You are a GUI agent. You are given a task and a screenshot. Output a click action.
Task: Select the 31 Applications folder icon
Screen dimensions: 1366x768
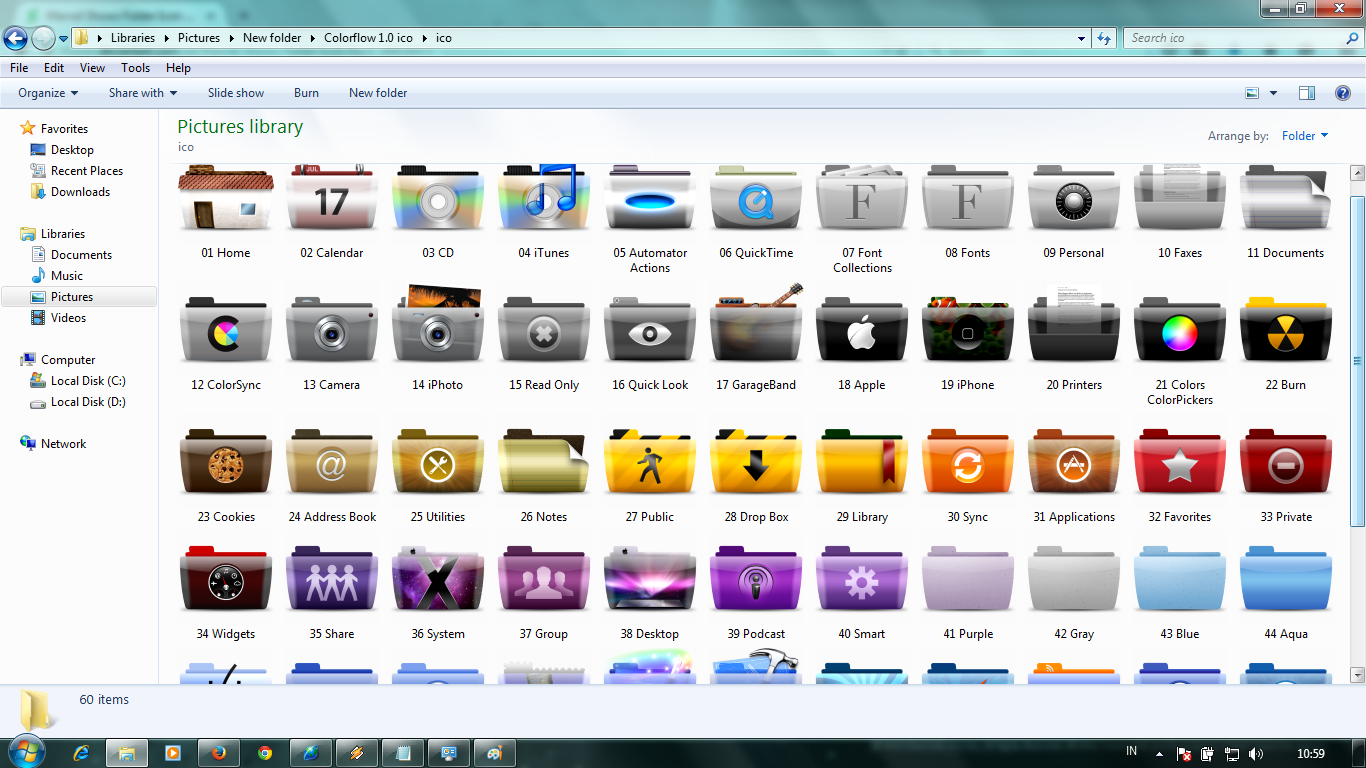click(x=1074, y=463)
